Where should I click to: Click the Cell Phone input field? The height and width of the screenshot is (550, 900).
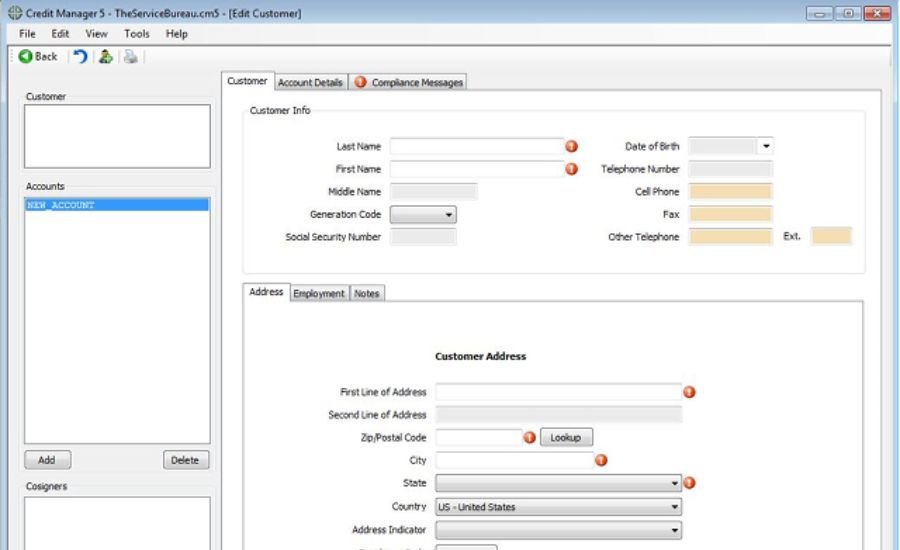[x=730, y=192]
